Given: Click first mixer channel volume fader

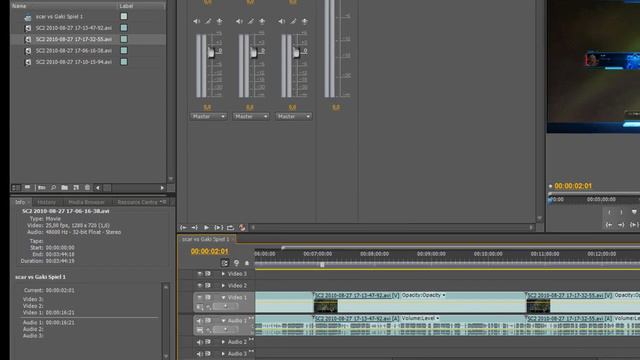Looking at the screenshot, I should click(211, 53).
